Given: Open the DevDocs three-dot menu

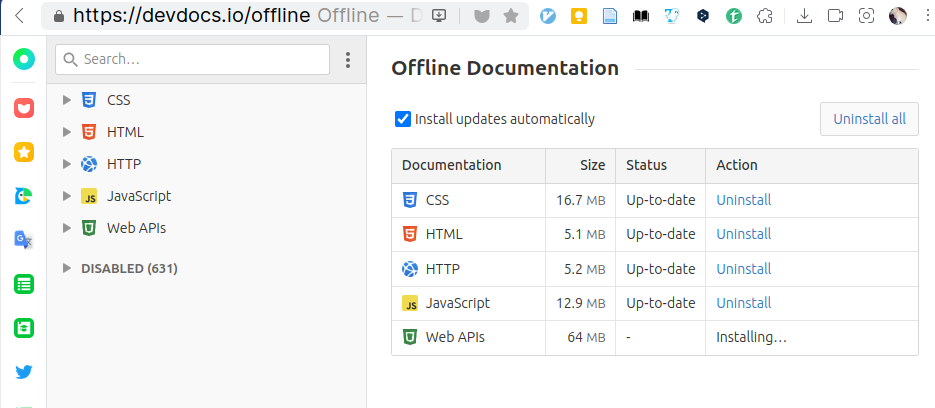Looking at the screenshot, I should (348, 60).
